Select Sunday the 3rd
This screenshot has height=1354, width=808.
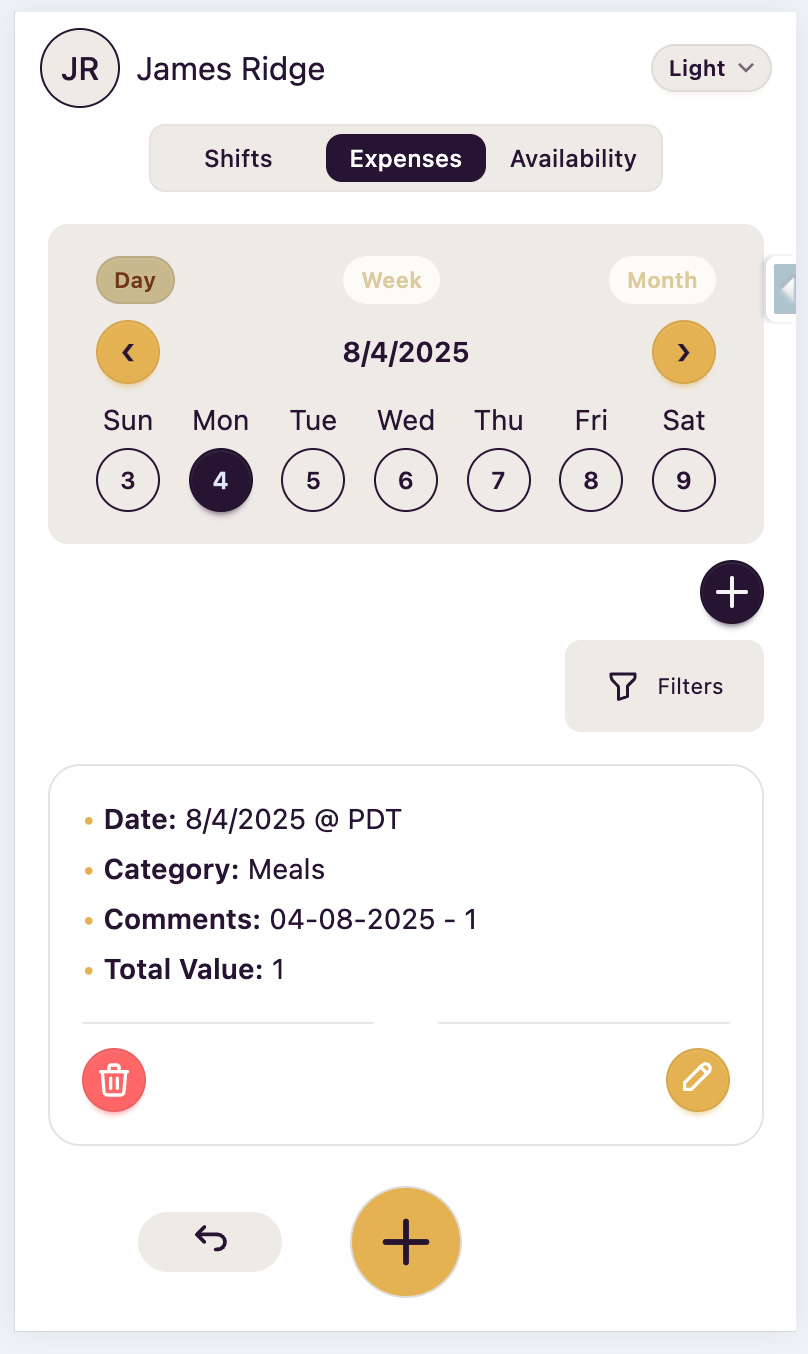128,480
